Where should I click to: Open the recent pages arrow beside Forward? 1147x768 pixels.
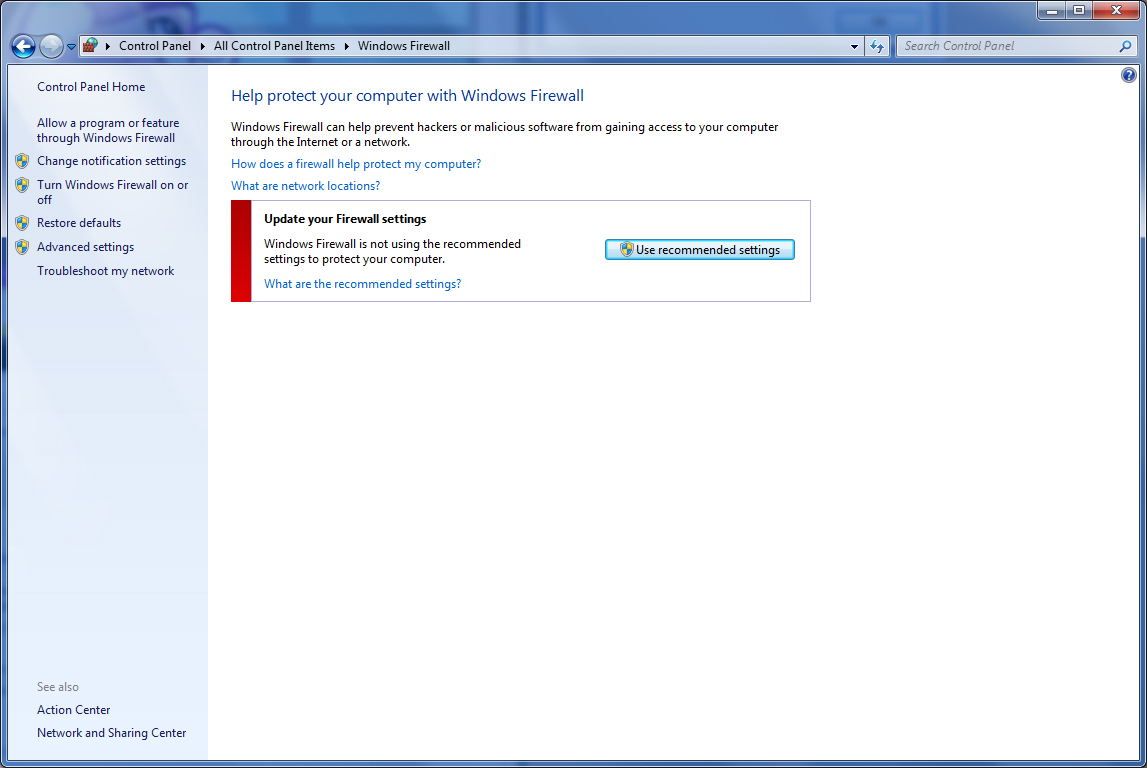[x=71, y=46]
